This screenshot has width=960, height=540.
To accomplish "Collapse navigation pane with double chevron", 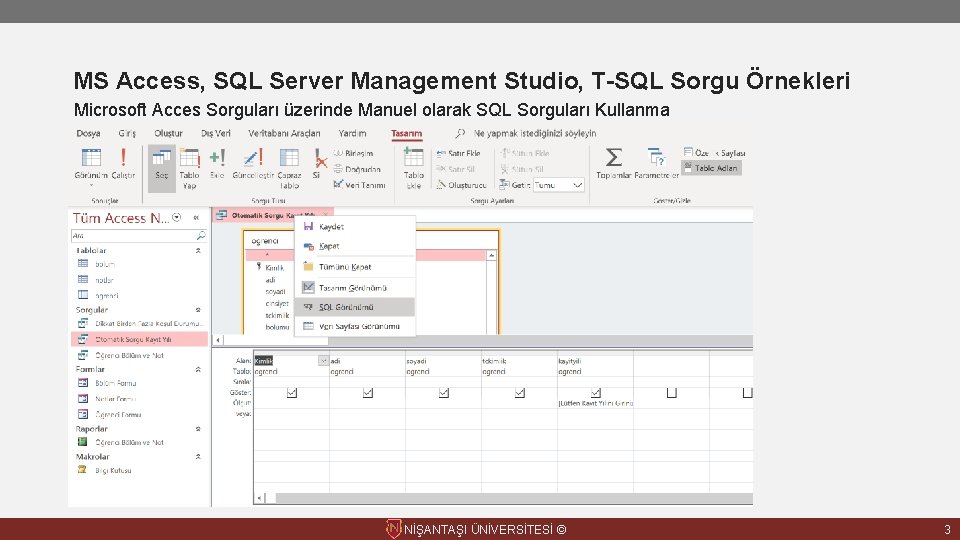I will pos(196,217).
